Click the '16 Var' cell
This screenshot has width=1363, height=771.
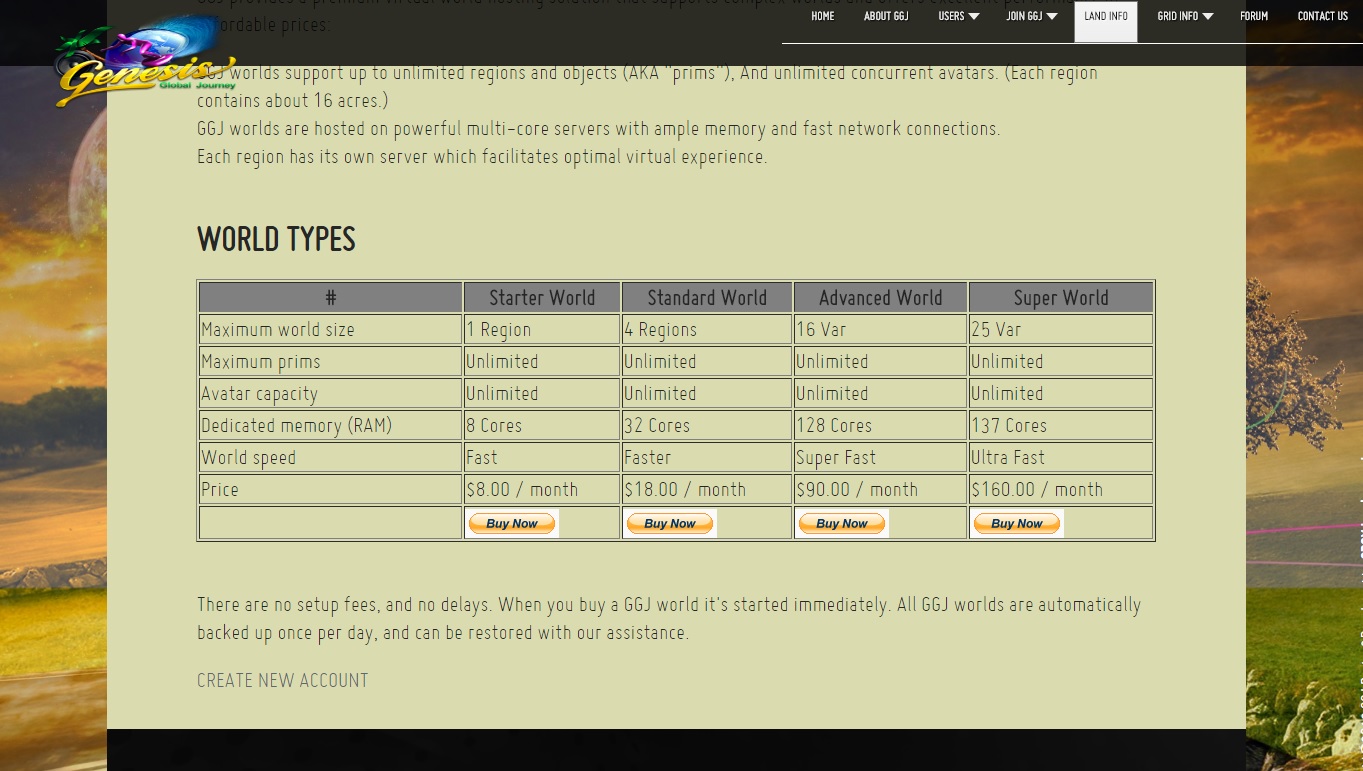pyautogui.click(x=881, y=329)
